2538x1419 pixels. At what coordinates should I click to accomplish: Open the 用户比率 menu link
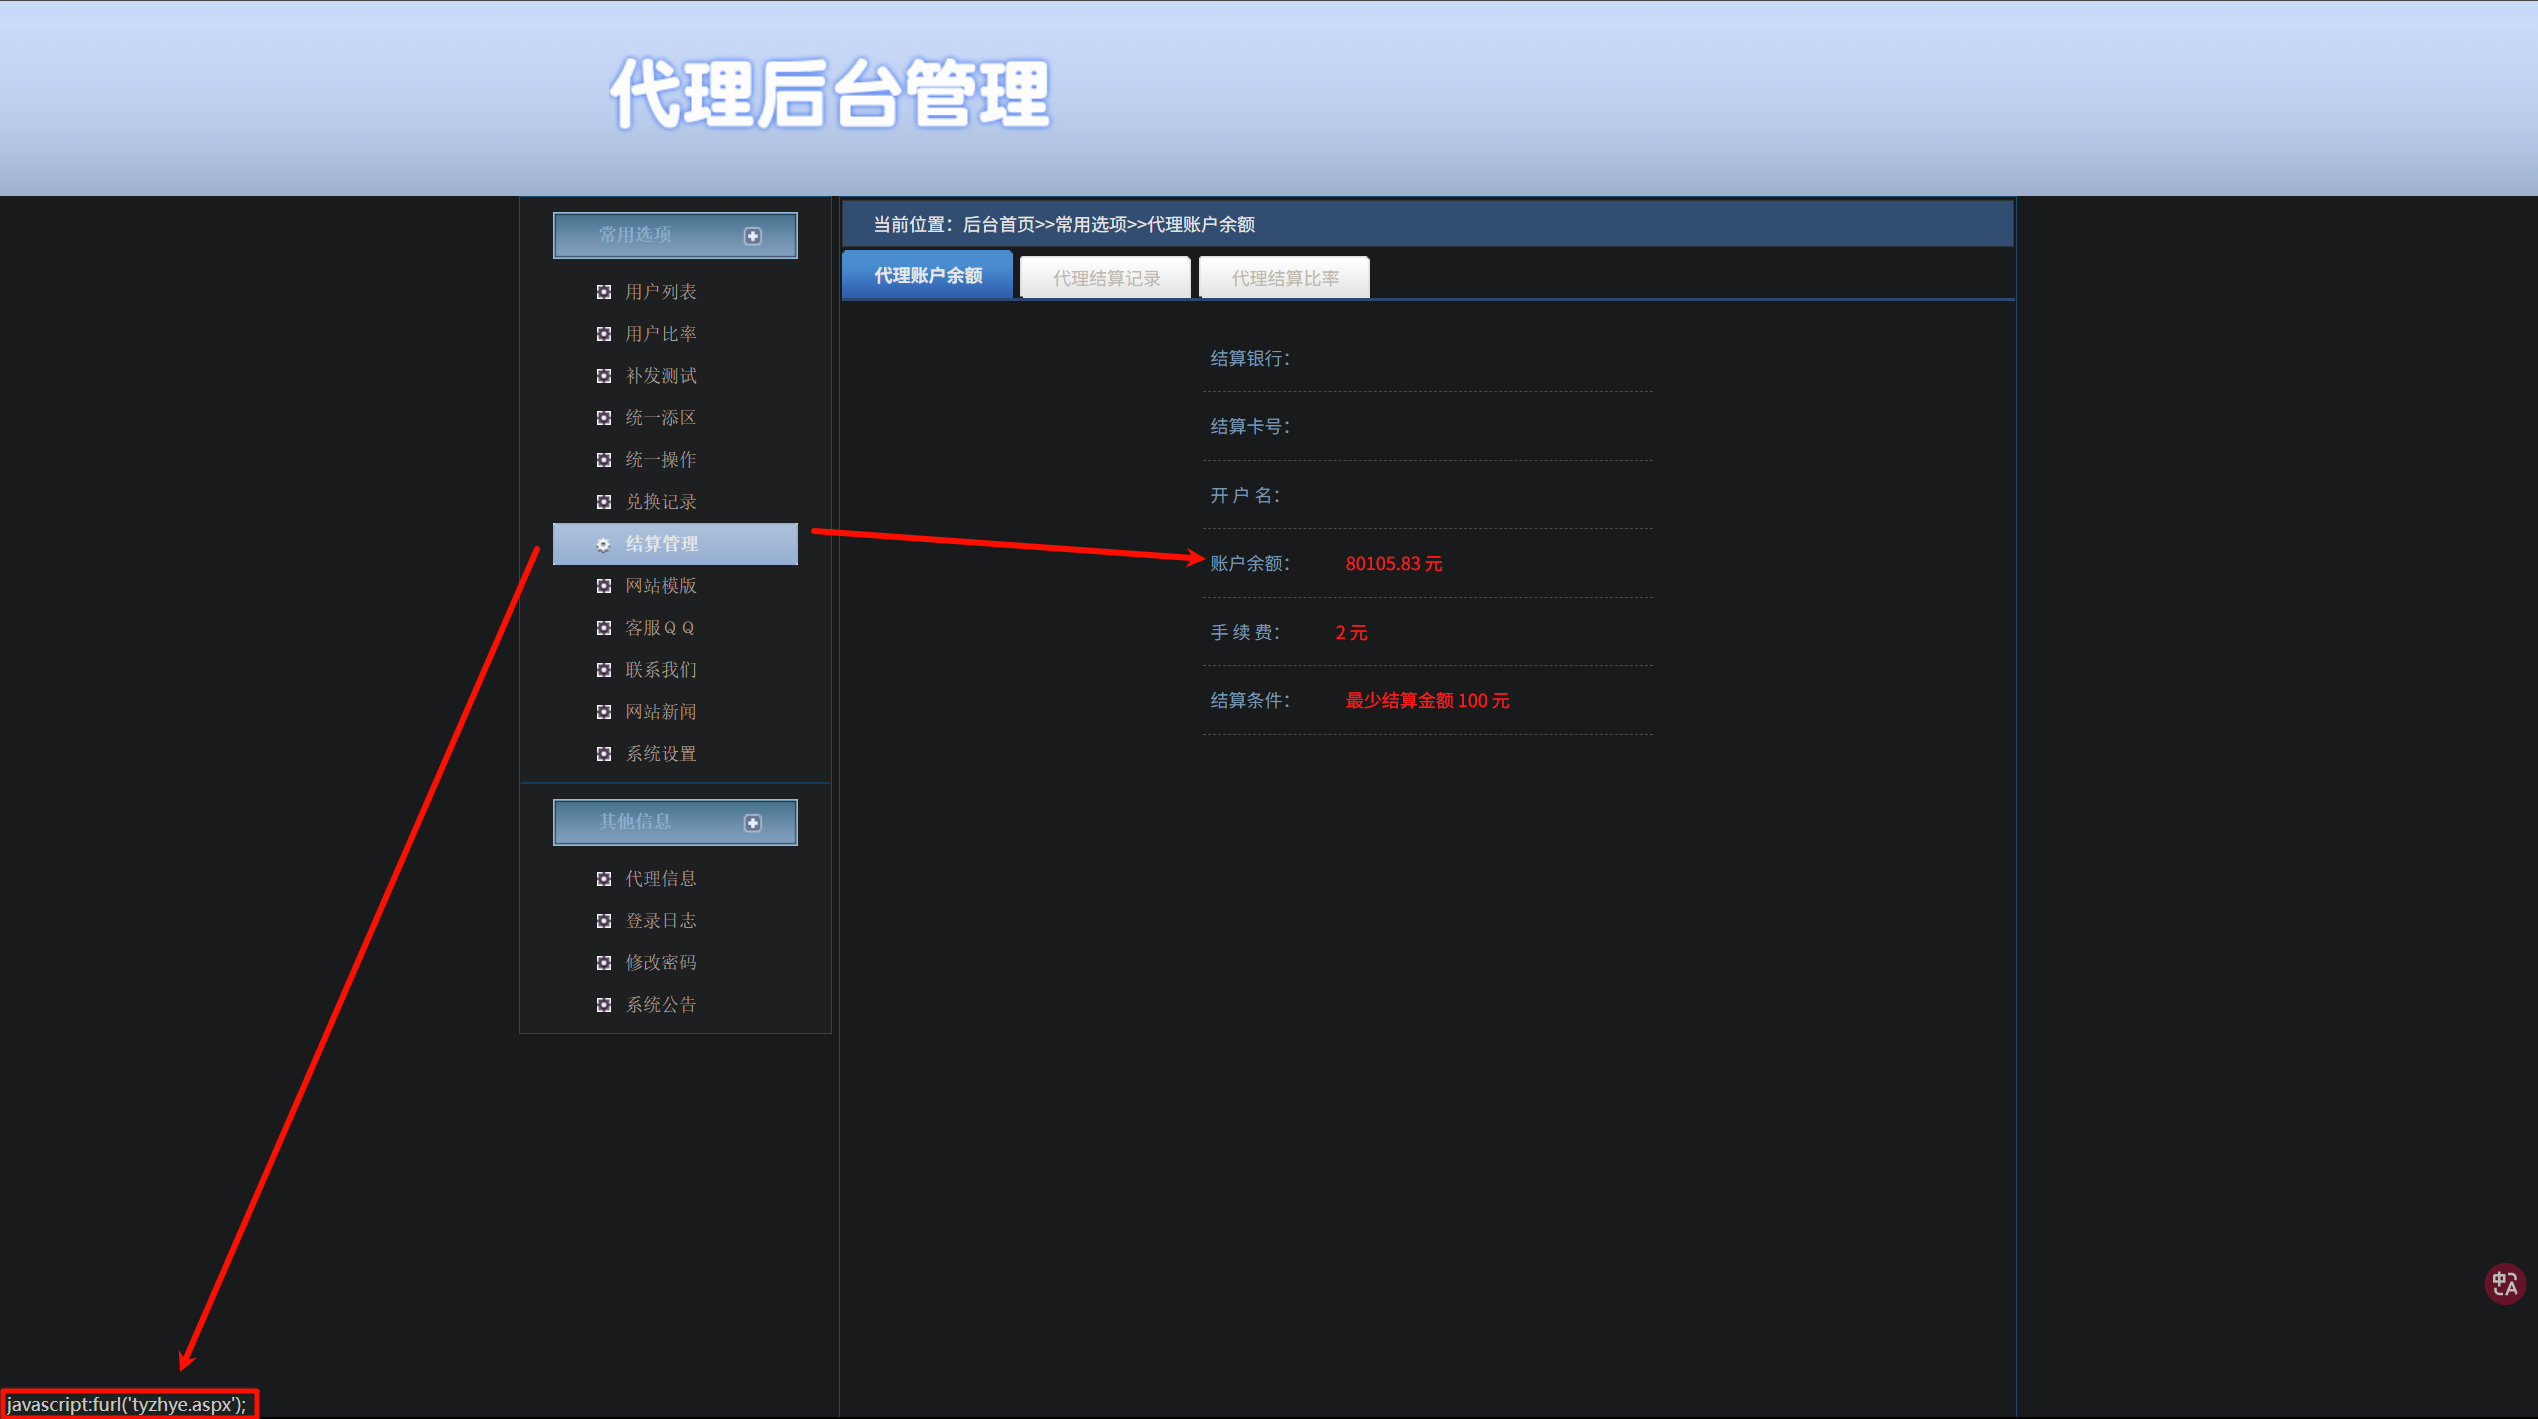click(661, 334)
